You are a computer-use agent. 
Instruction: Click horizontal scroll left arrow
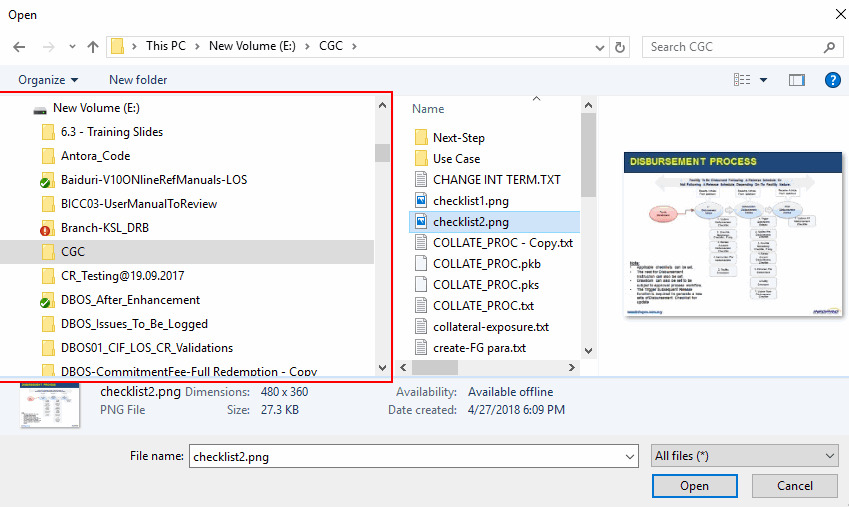[403, 367]
